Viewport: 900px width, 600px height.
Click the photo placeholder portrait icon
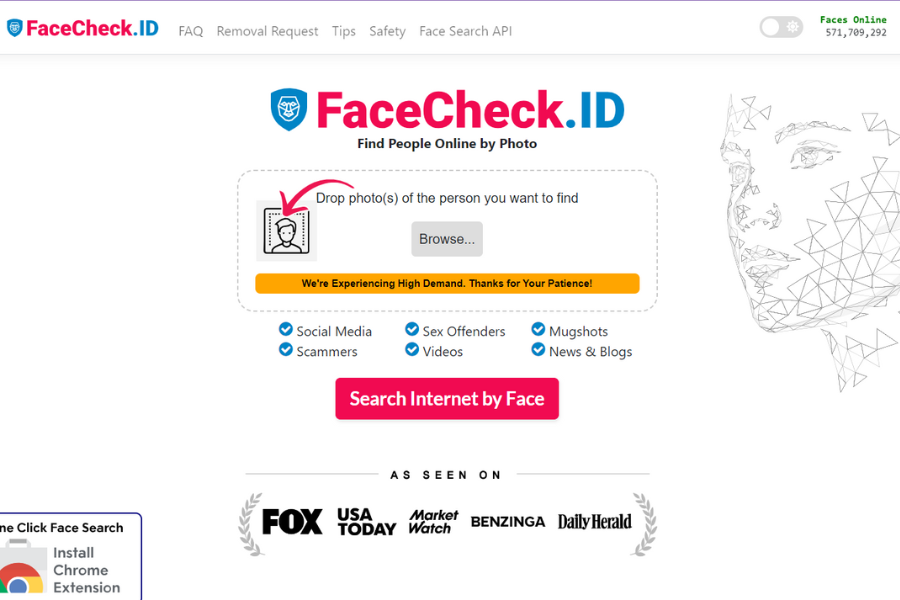coord(287,231)
